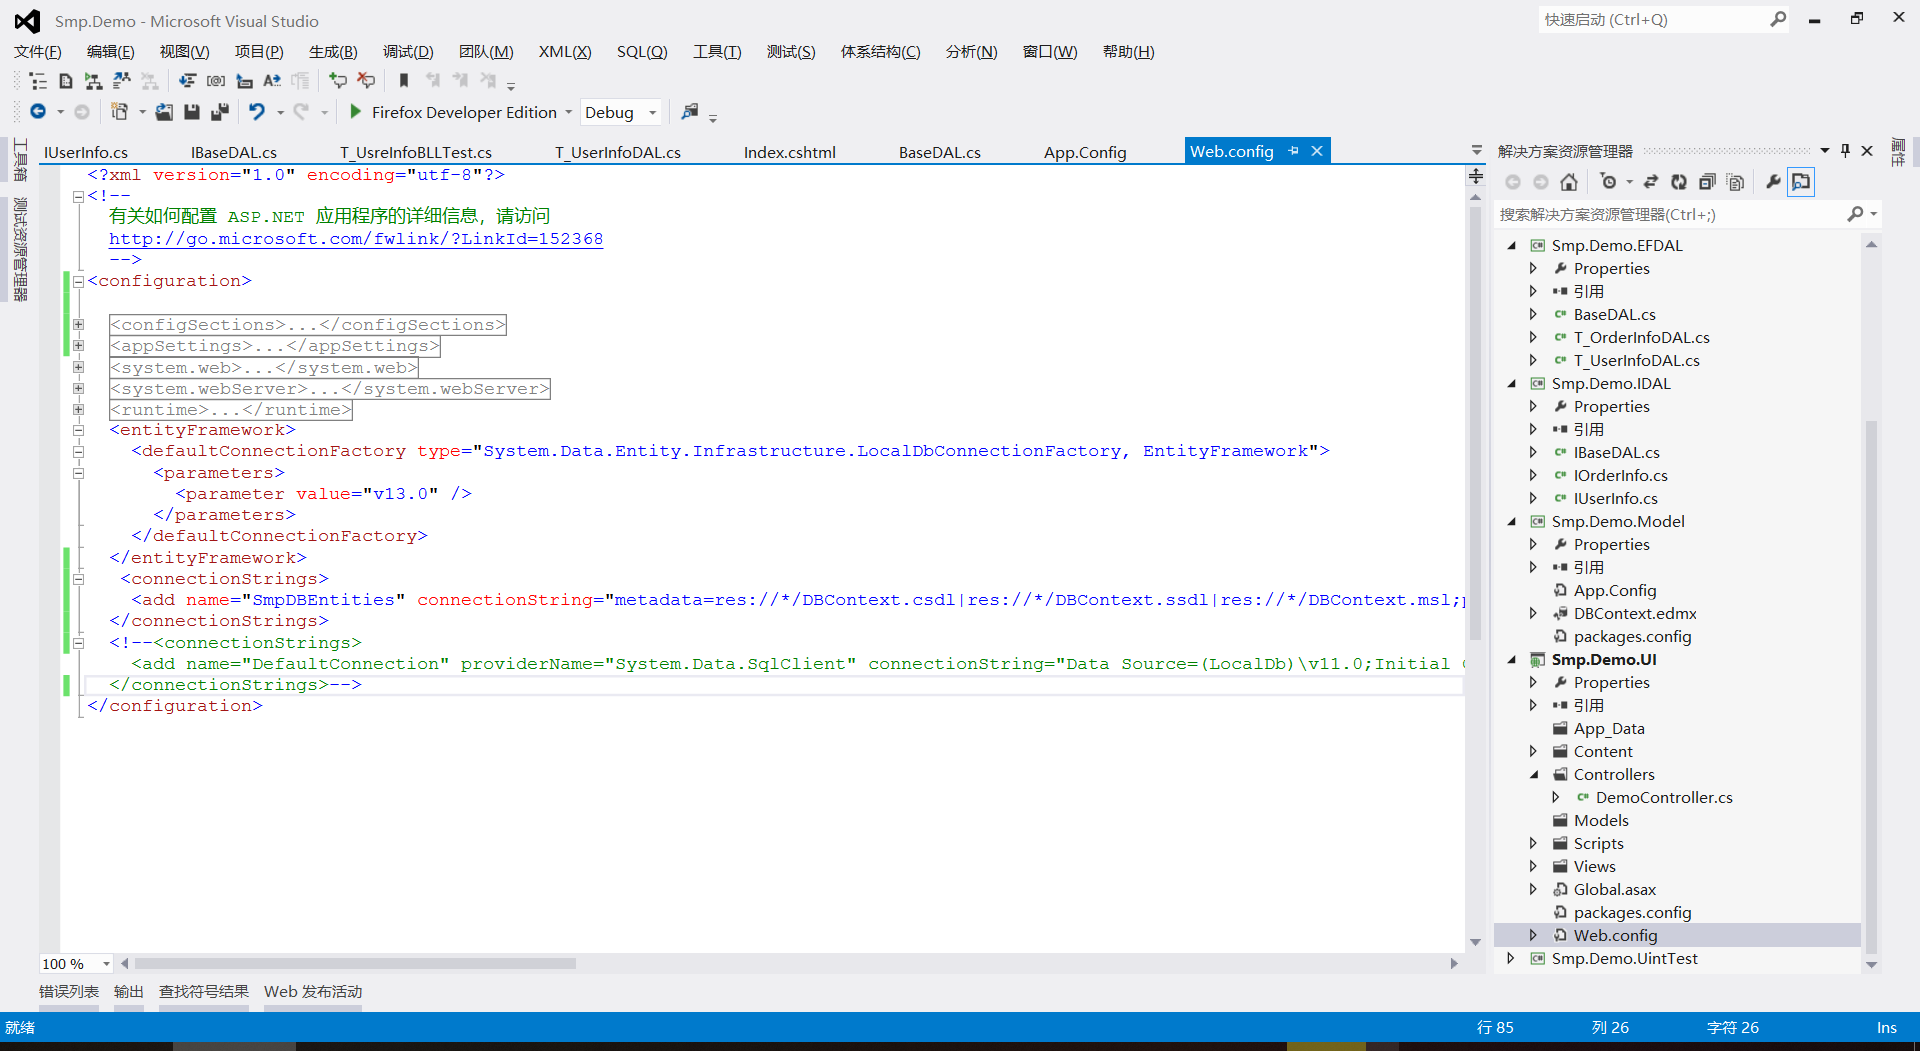Open the 输出 Output panel
Screen dimensions: 1920x1051
tap(128, 991)
